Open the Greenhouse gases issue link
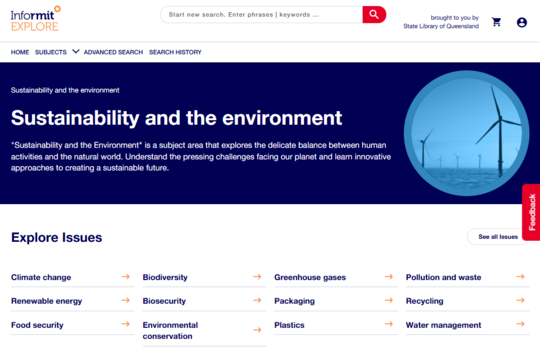The width and height of the screenshot is (540, 360). [310, 277]
